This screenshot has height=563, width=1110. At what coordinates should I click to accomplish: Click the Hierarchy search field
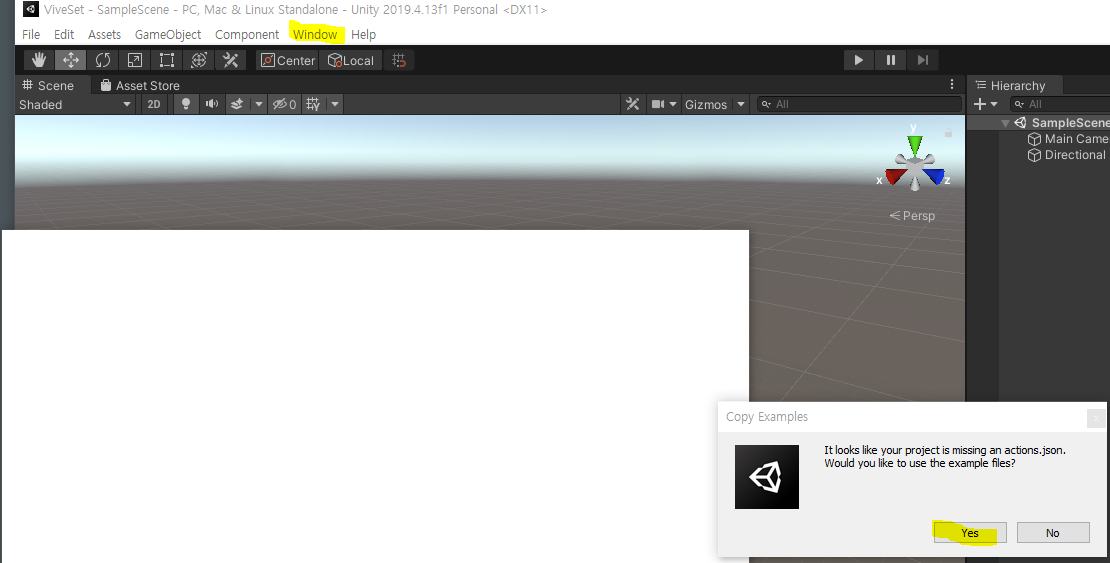[x=1060, y=104]
